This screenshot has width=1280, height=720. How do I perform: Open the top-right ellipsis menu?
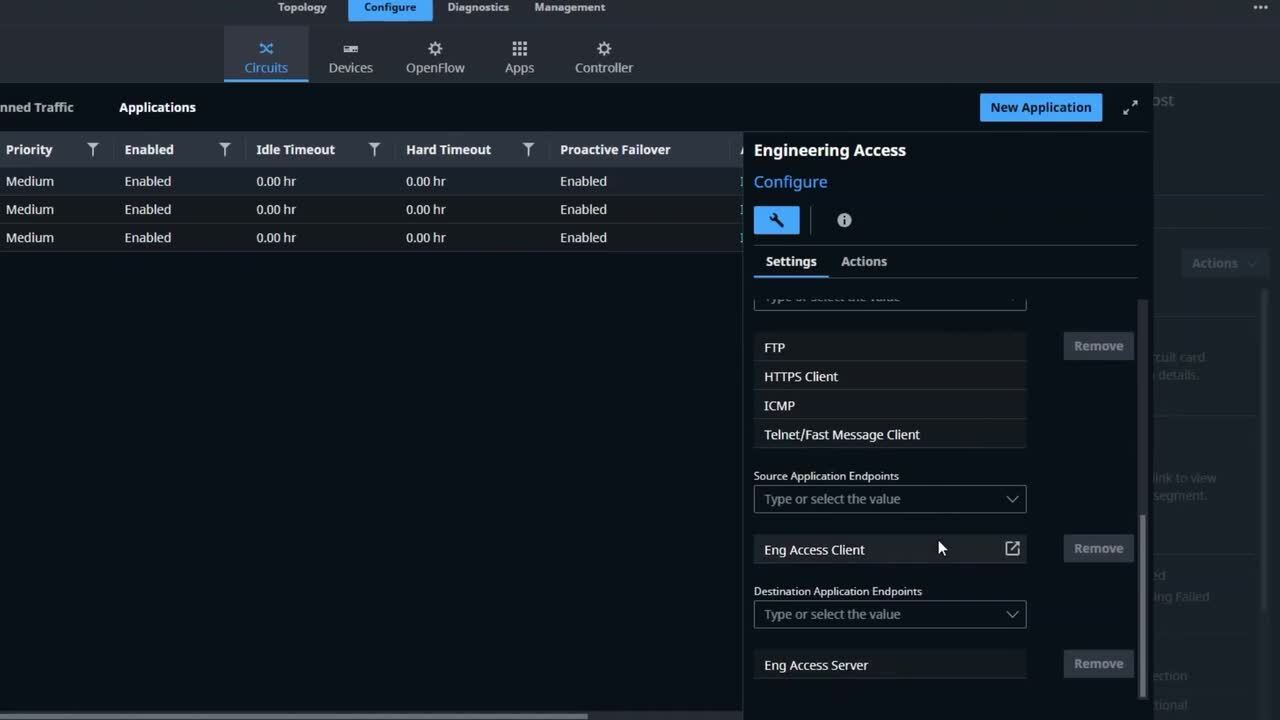[1260, 8]
